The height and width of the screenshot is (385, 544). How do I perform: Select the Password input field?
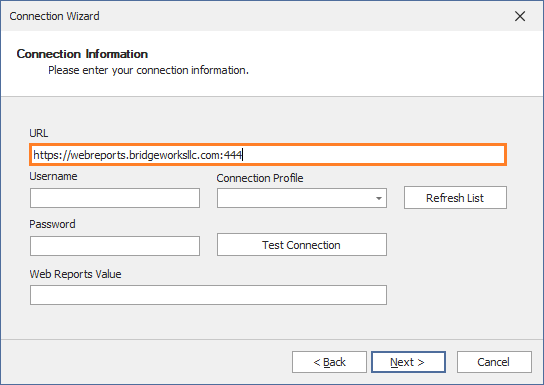pos(115,246)
